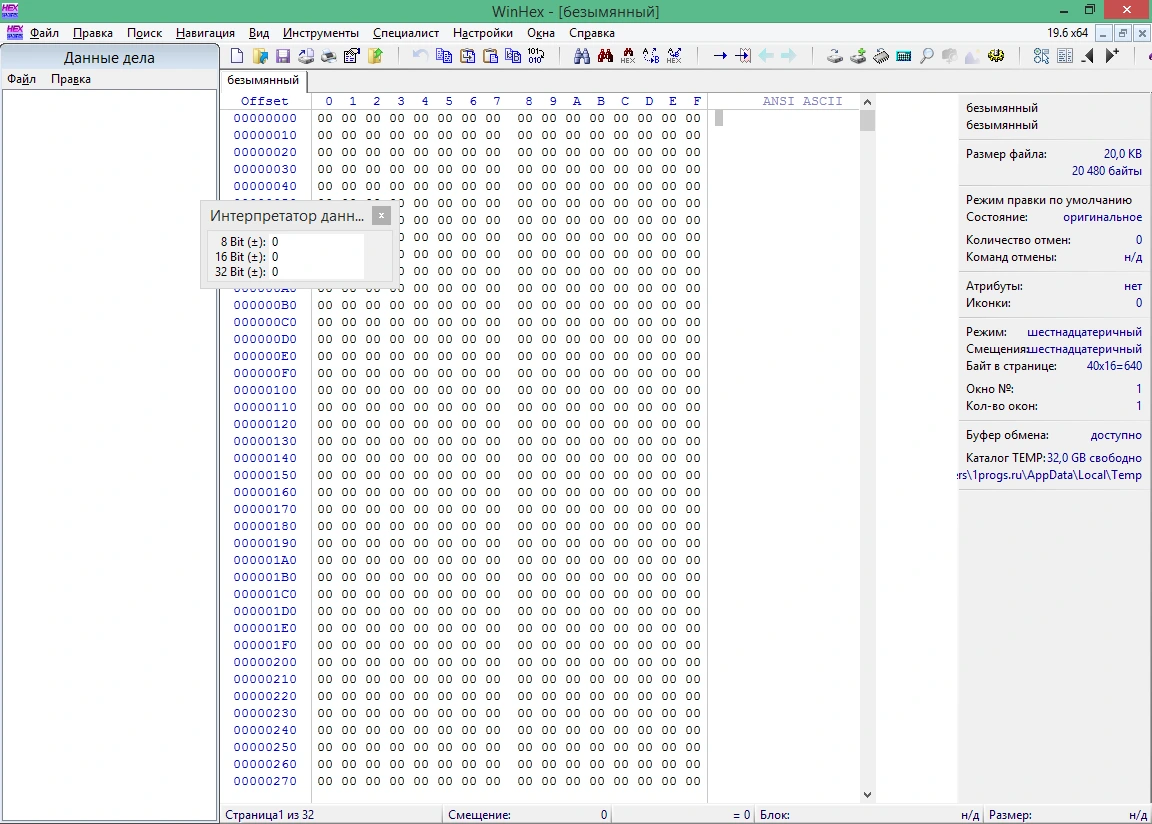Click the data interpreter options toolbar icon
Viewport: 1152px width, 824px height.
[1041, 56]
